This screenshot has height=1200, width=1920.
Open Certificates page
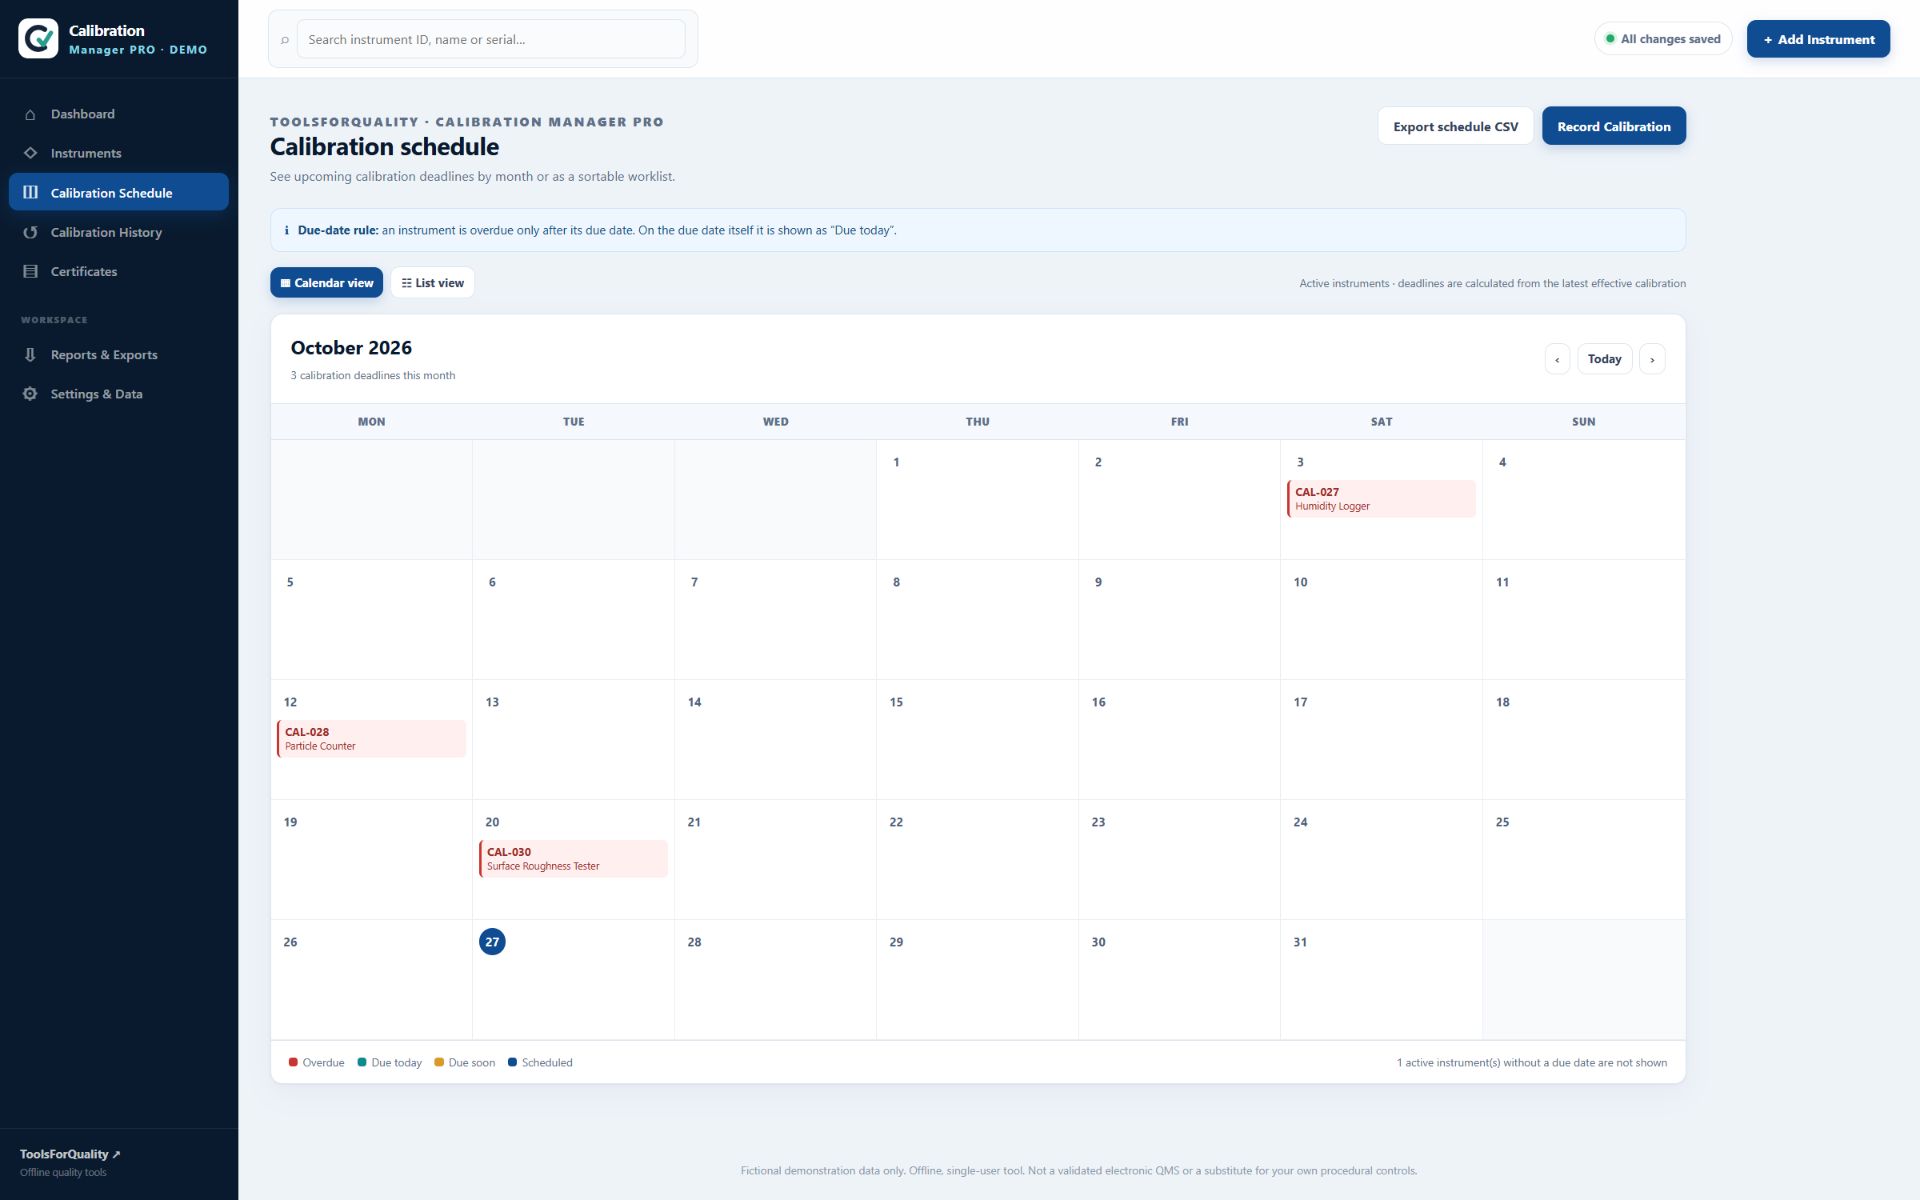click(118, 271)
